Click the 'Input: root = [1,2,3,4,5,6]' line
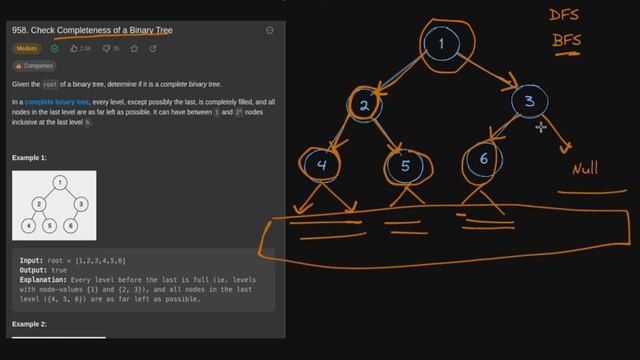Screen dimensions: 640x360 pyautogui.click(x=73, y=260)
